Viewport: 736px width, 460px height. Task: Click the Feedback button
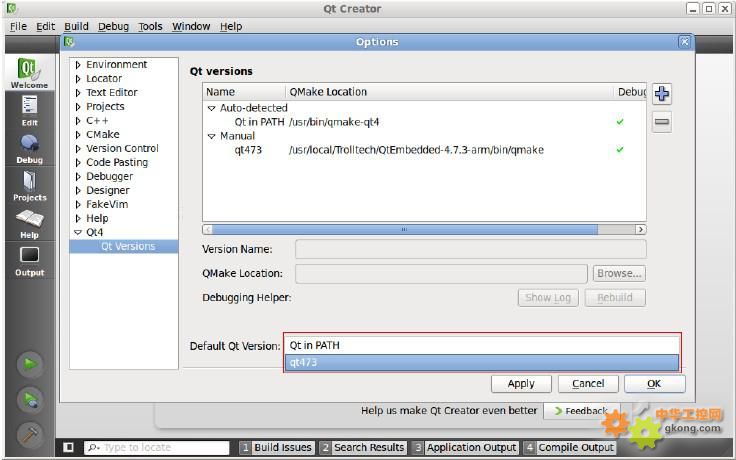[582, 411]
